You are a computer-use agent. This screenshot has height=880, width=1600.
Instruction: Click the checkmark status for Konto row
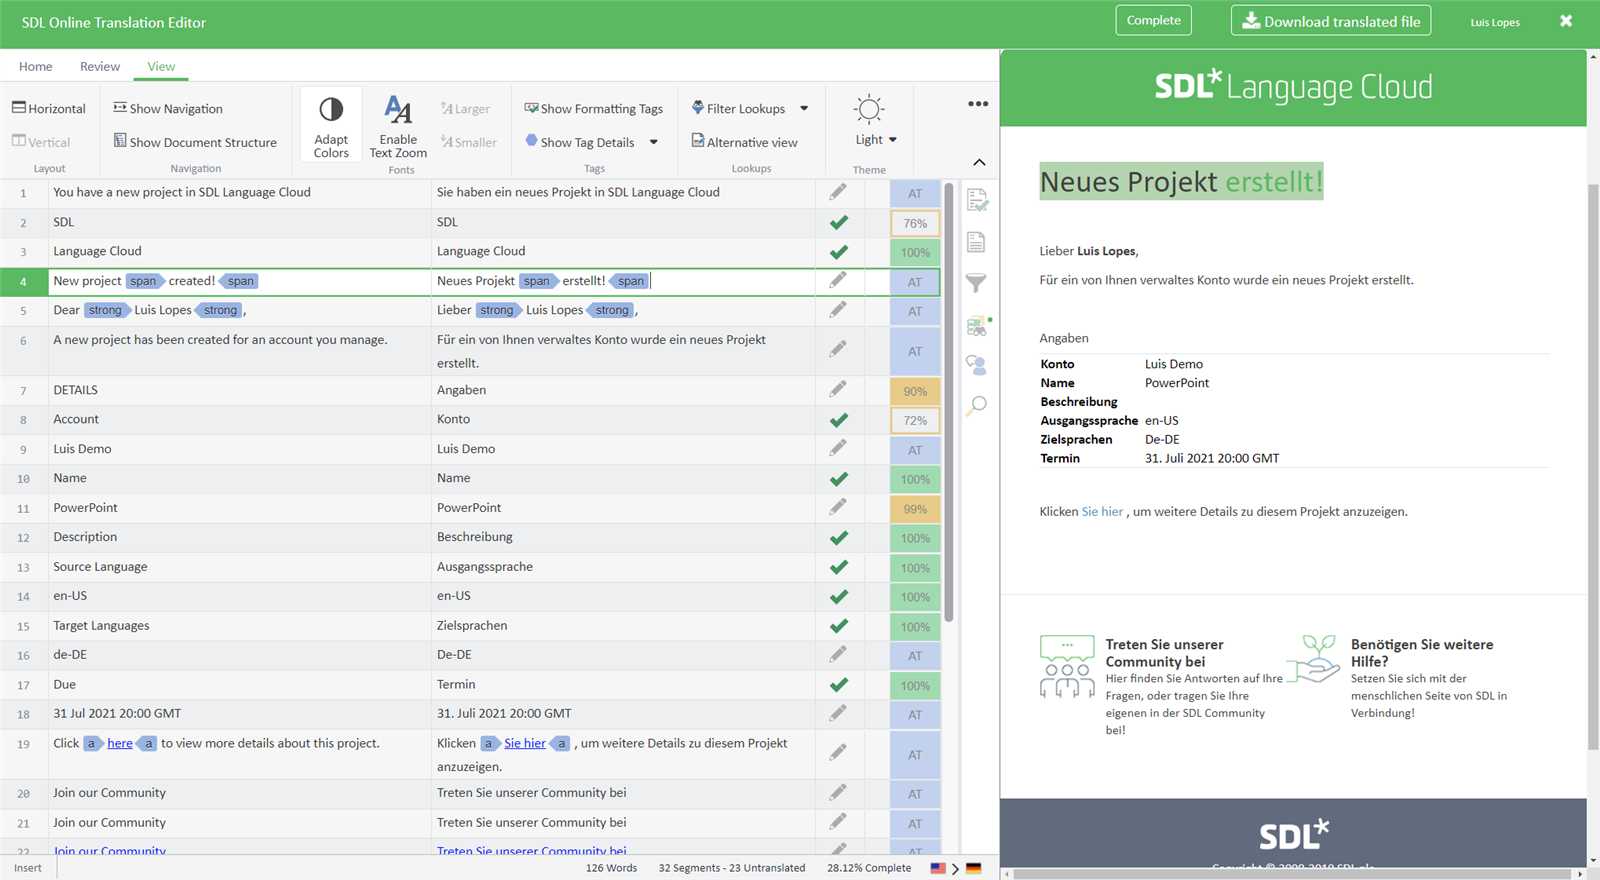(839, 420)
